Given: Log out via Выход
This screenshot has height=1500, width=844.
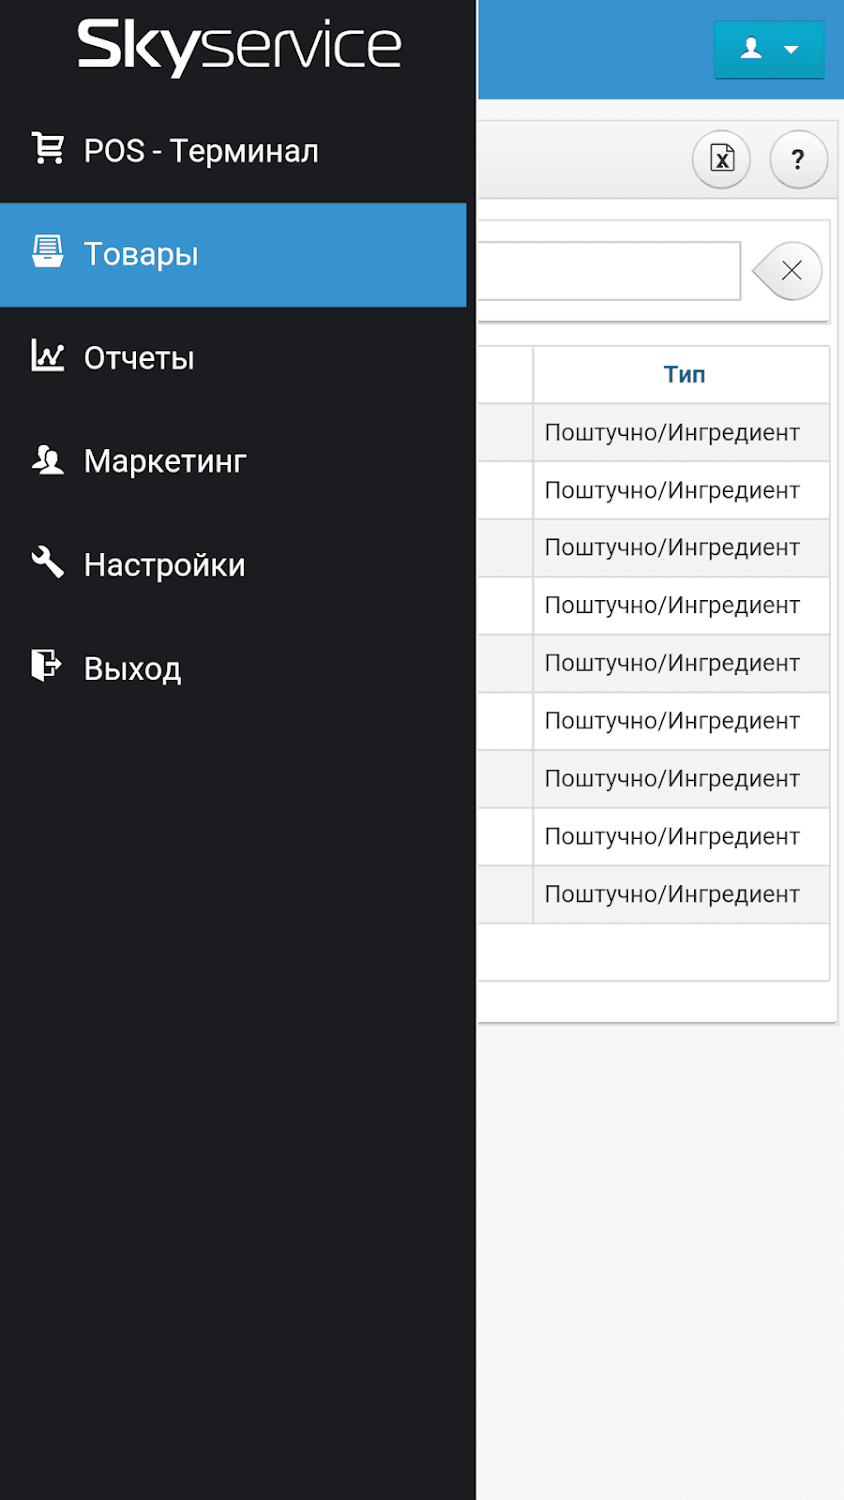Looking at the screenshot, I should (x=132, y=668).
